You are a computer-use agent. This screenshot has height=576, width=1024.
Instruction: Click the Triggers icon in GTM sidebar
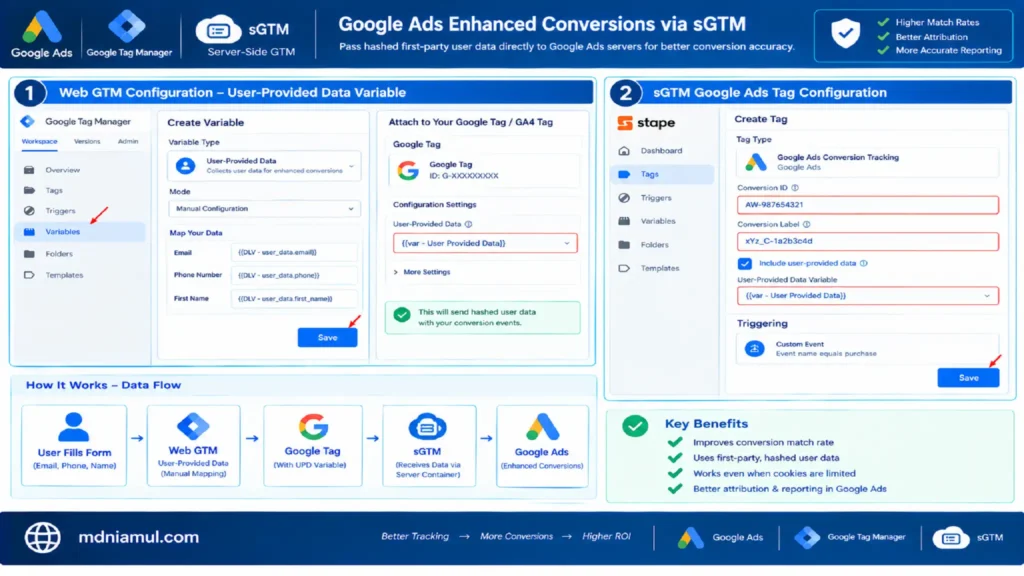click(29, 211)
